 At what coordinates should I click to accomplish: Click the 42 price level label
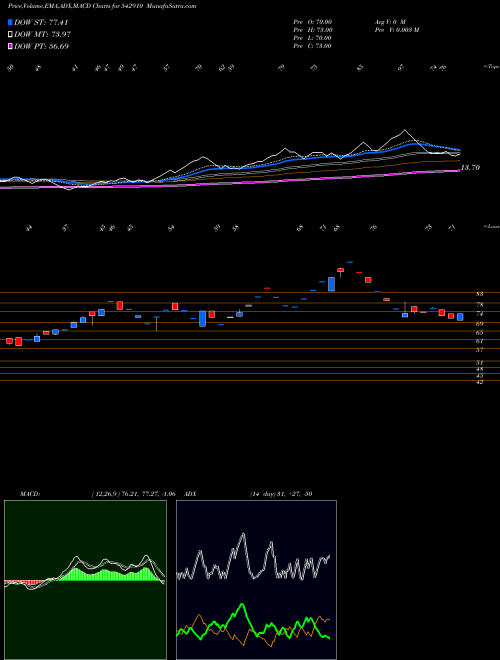click(479, 382)
